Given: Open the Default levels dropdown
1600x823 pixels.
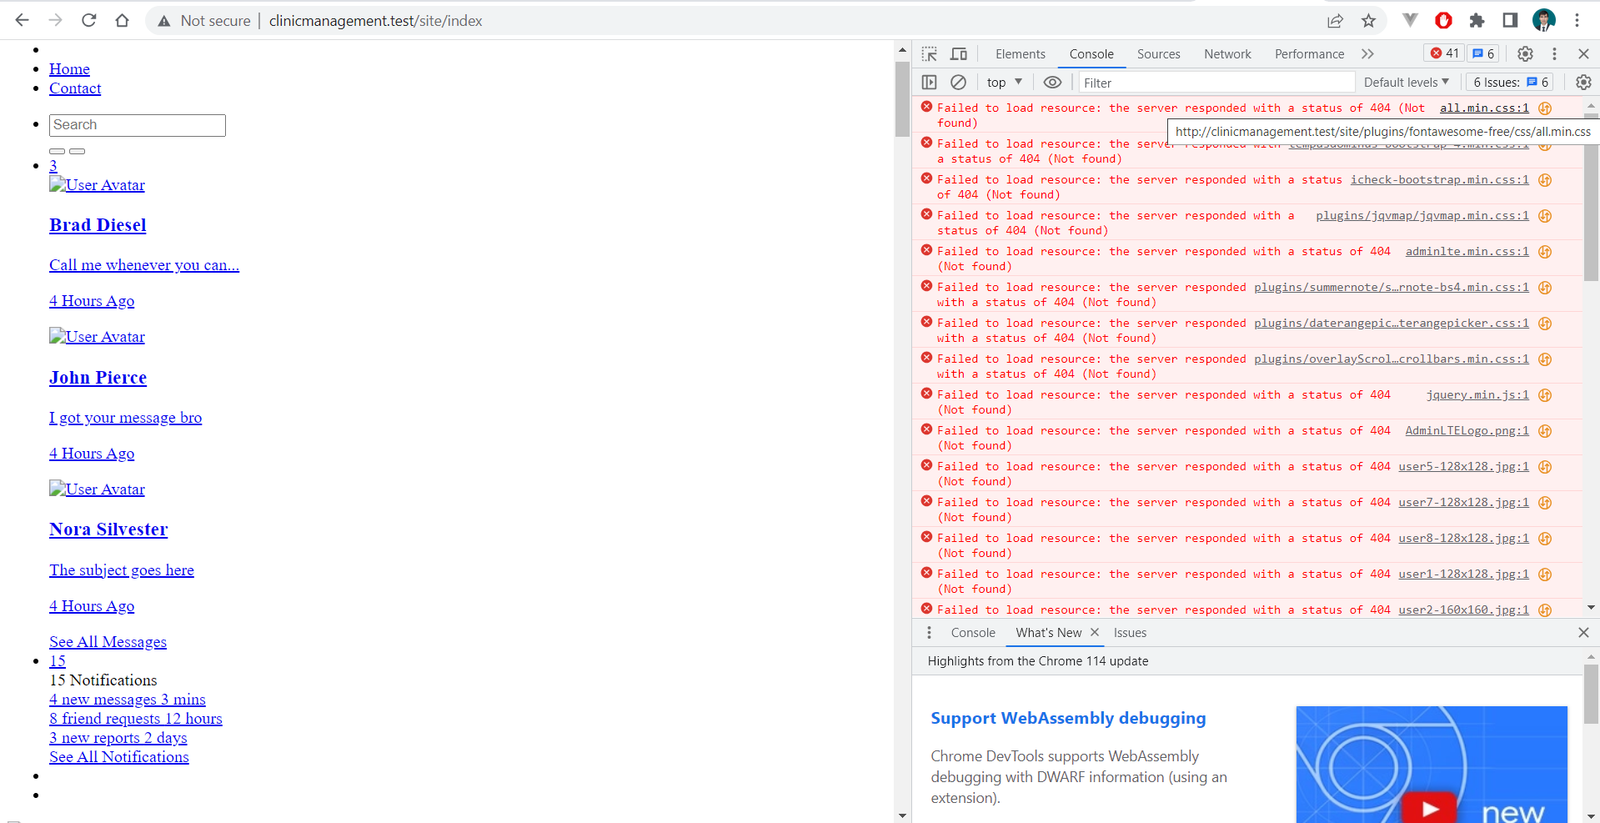Looking at the screenshot, I should [x=1406, y=82].
